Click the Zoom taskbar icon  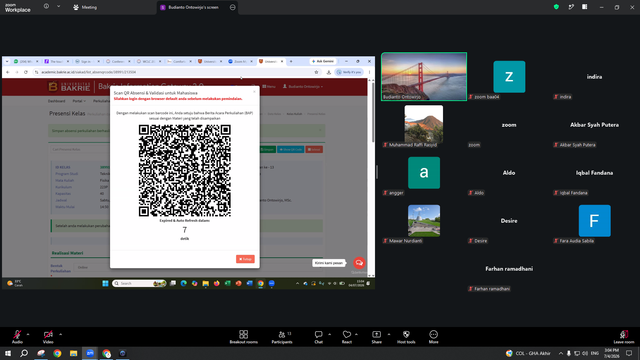pyautogui.click(x=90, y=353)
